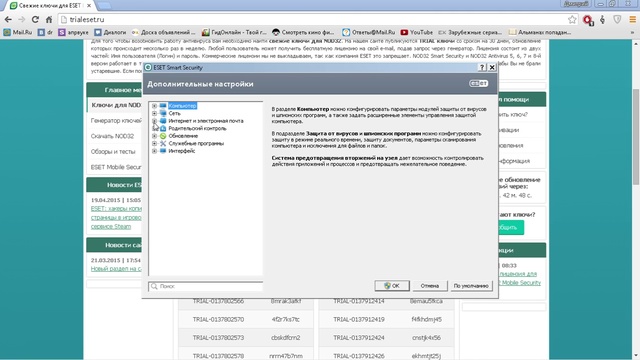Image resolution: width=640 pixels, height=360 pixels.
Task: Select Служебные программы item
Action: 196,143
